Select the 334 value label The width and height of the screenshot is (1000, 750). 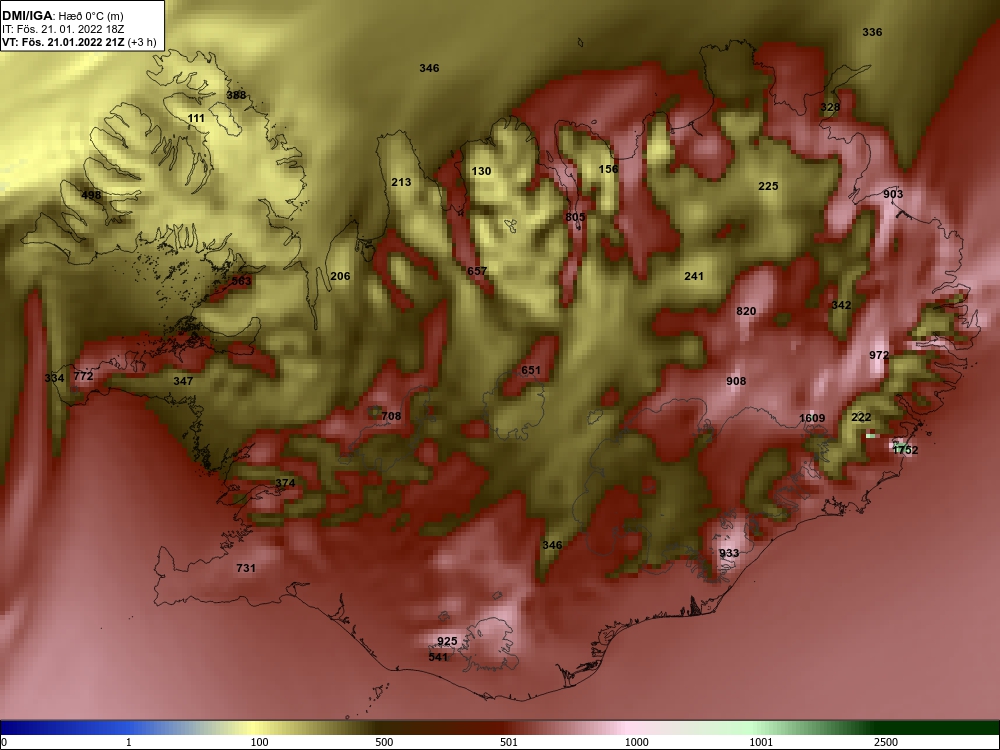pos(54,378)
